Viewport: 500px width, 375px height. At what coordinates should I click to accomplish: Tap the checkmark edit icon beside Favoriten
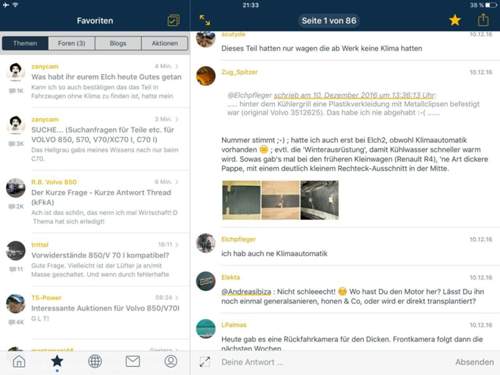coord(173,21)
